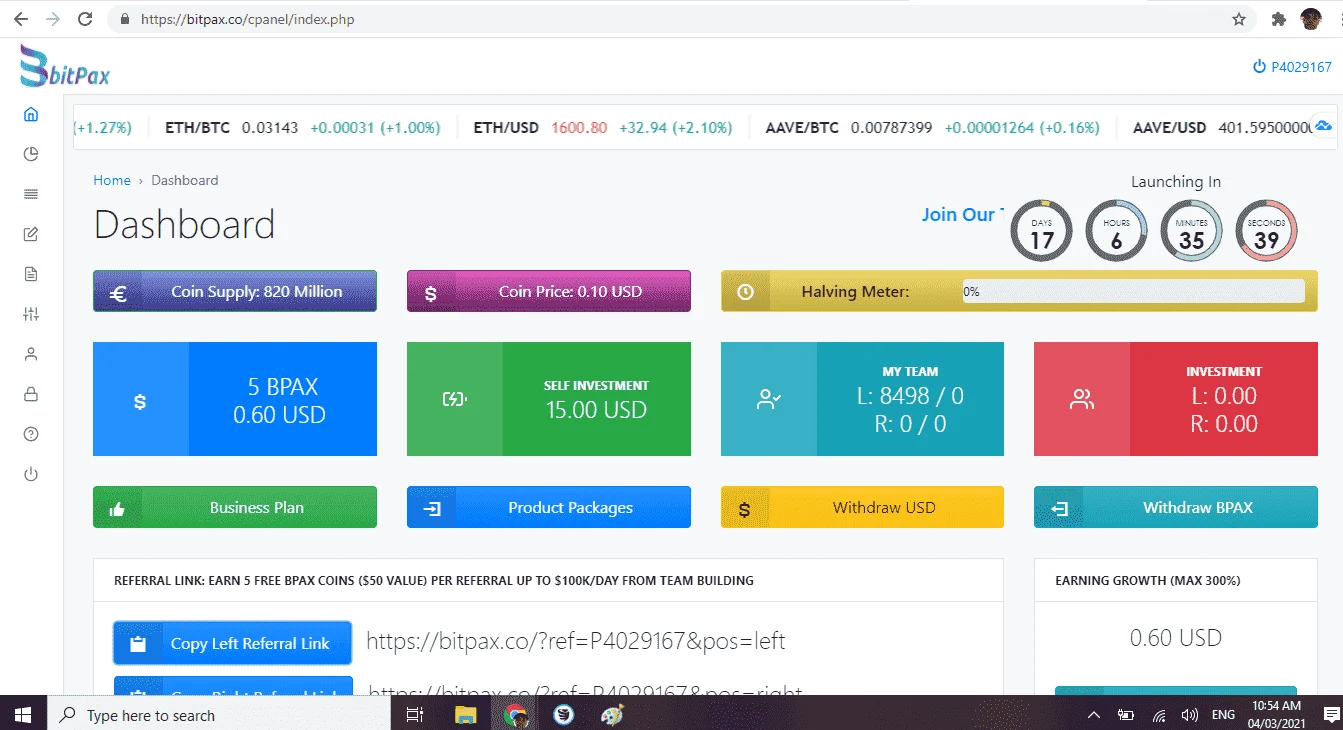The height and width of the screenshot is (730, 1343).
Task: Open the document sidebar icon
Action: pos(31,274)
